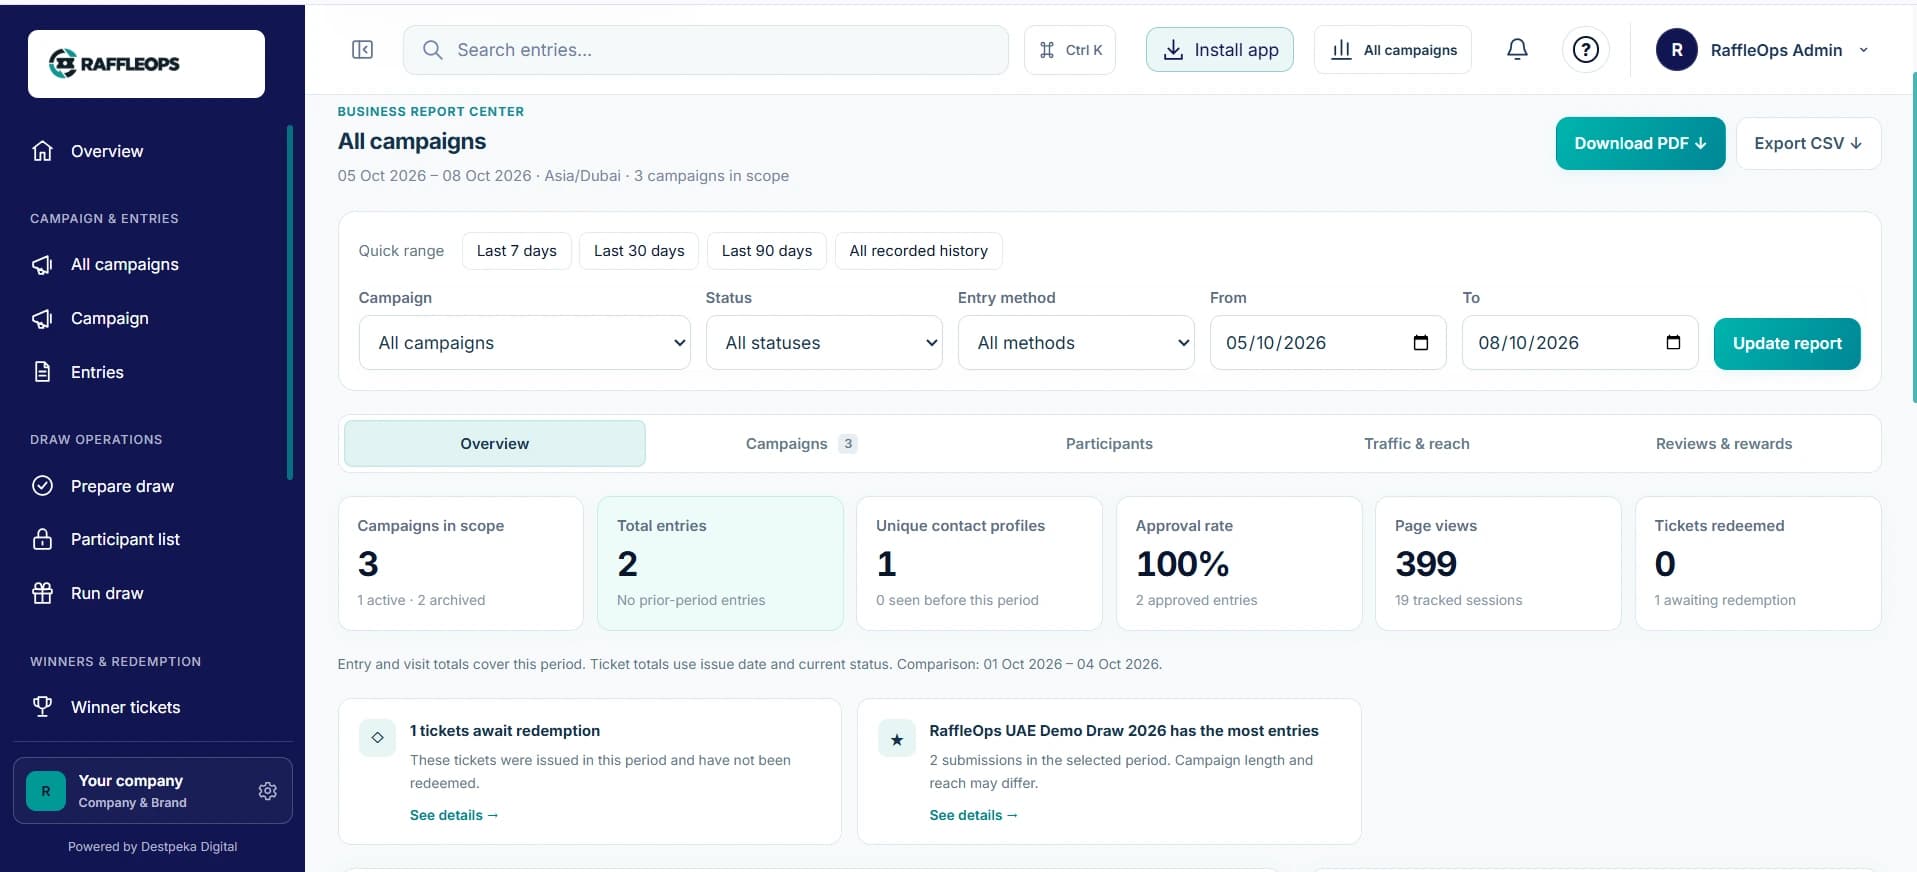
Task: Click the Download PDF button
Action: click(1640, 144)
